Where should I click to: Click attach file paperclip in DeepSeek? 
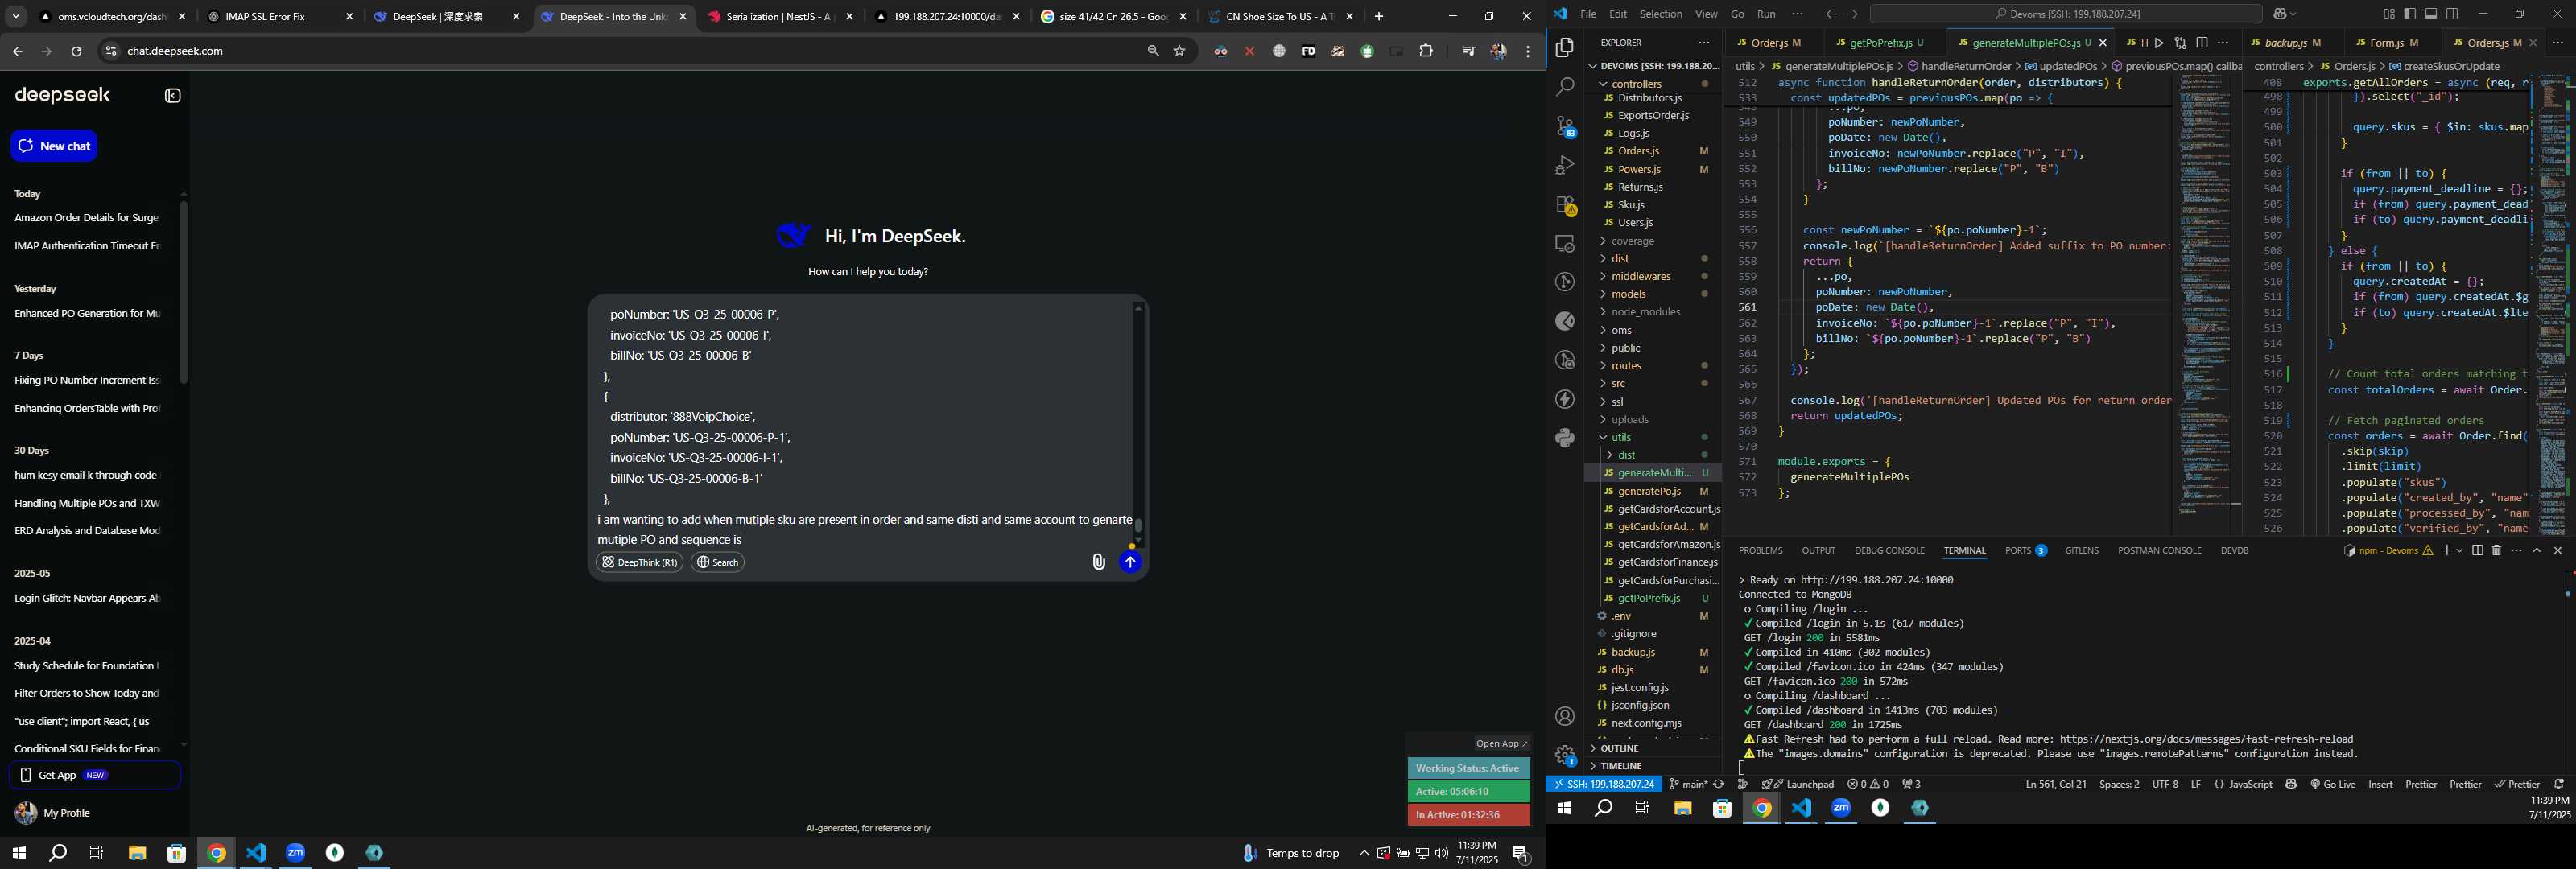point(1098,562)
